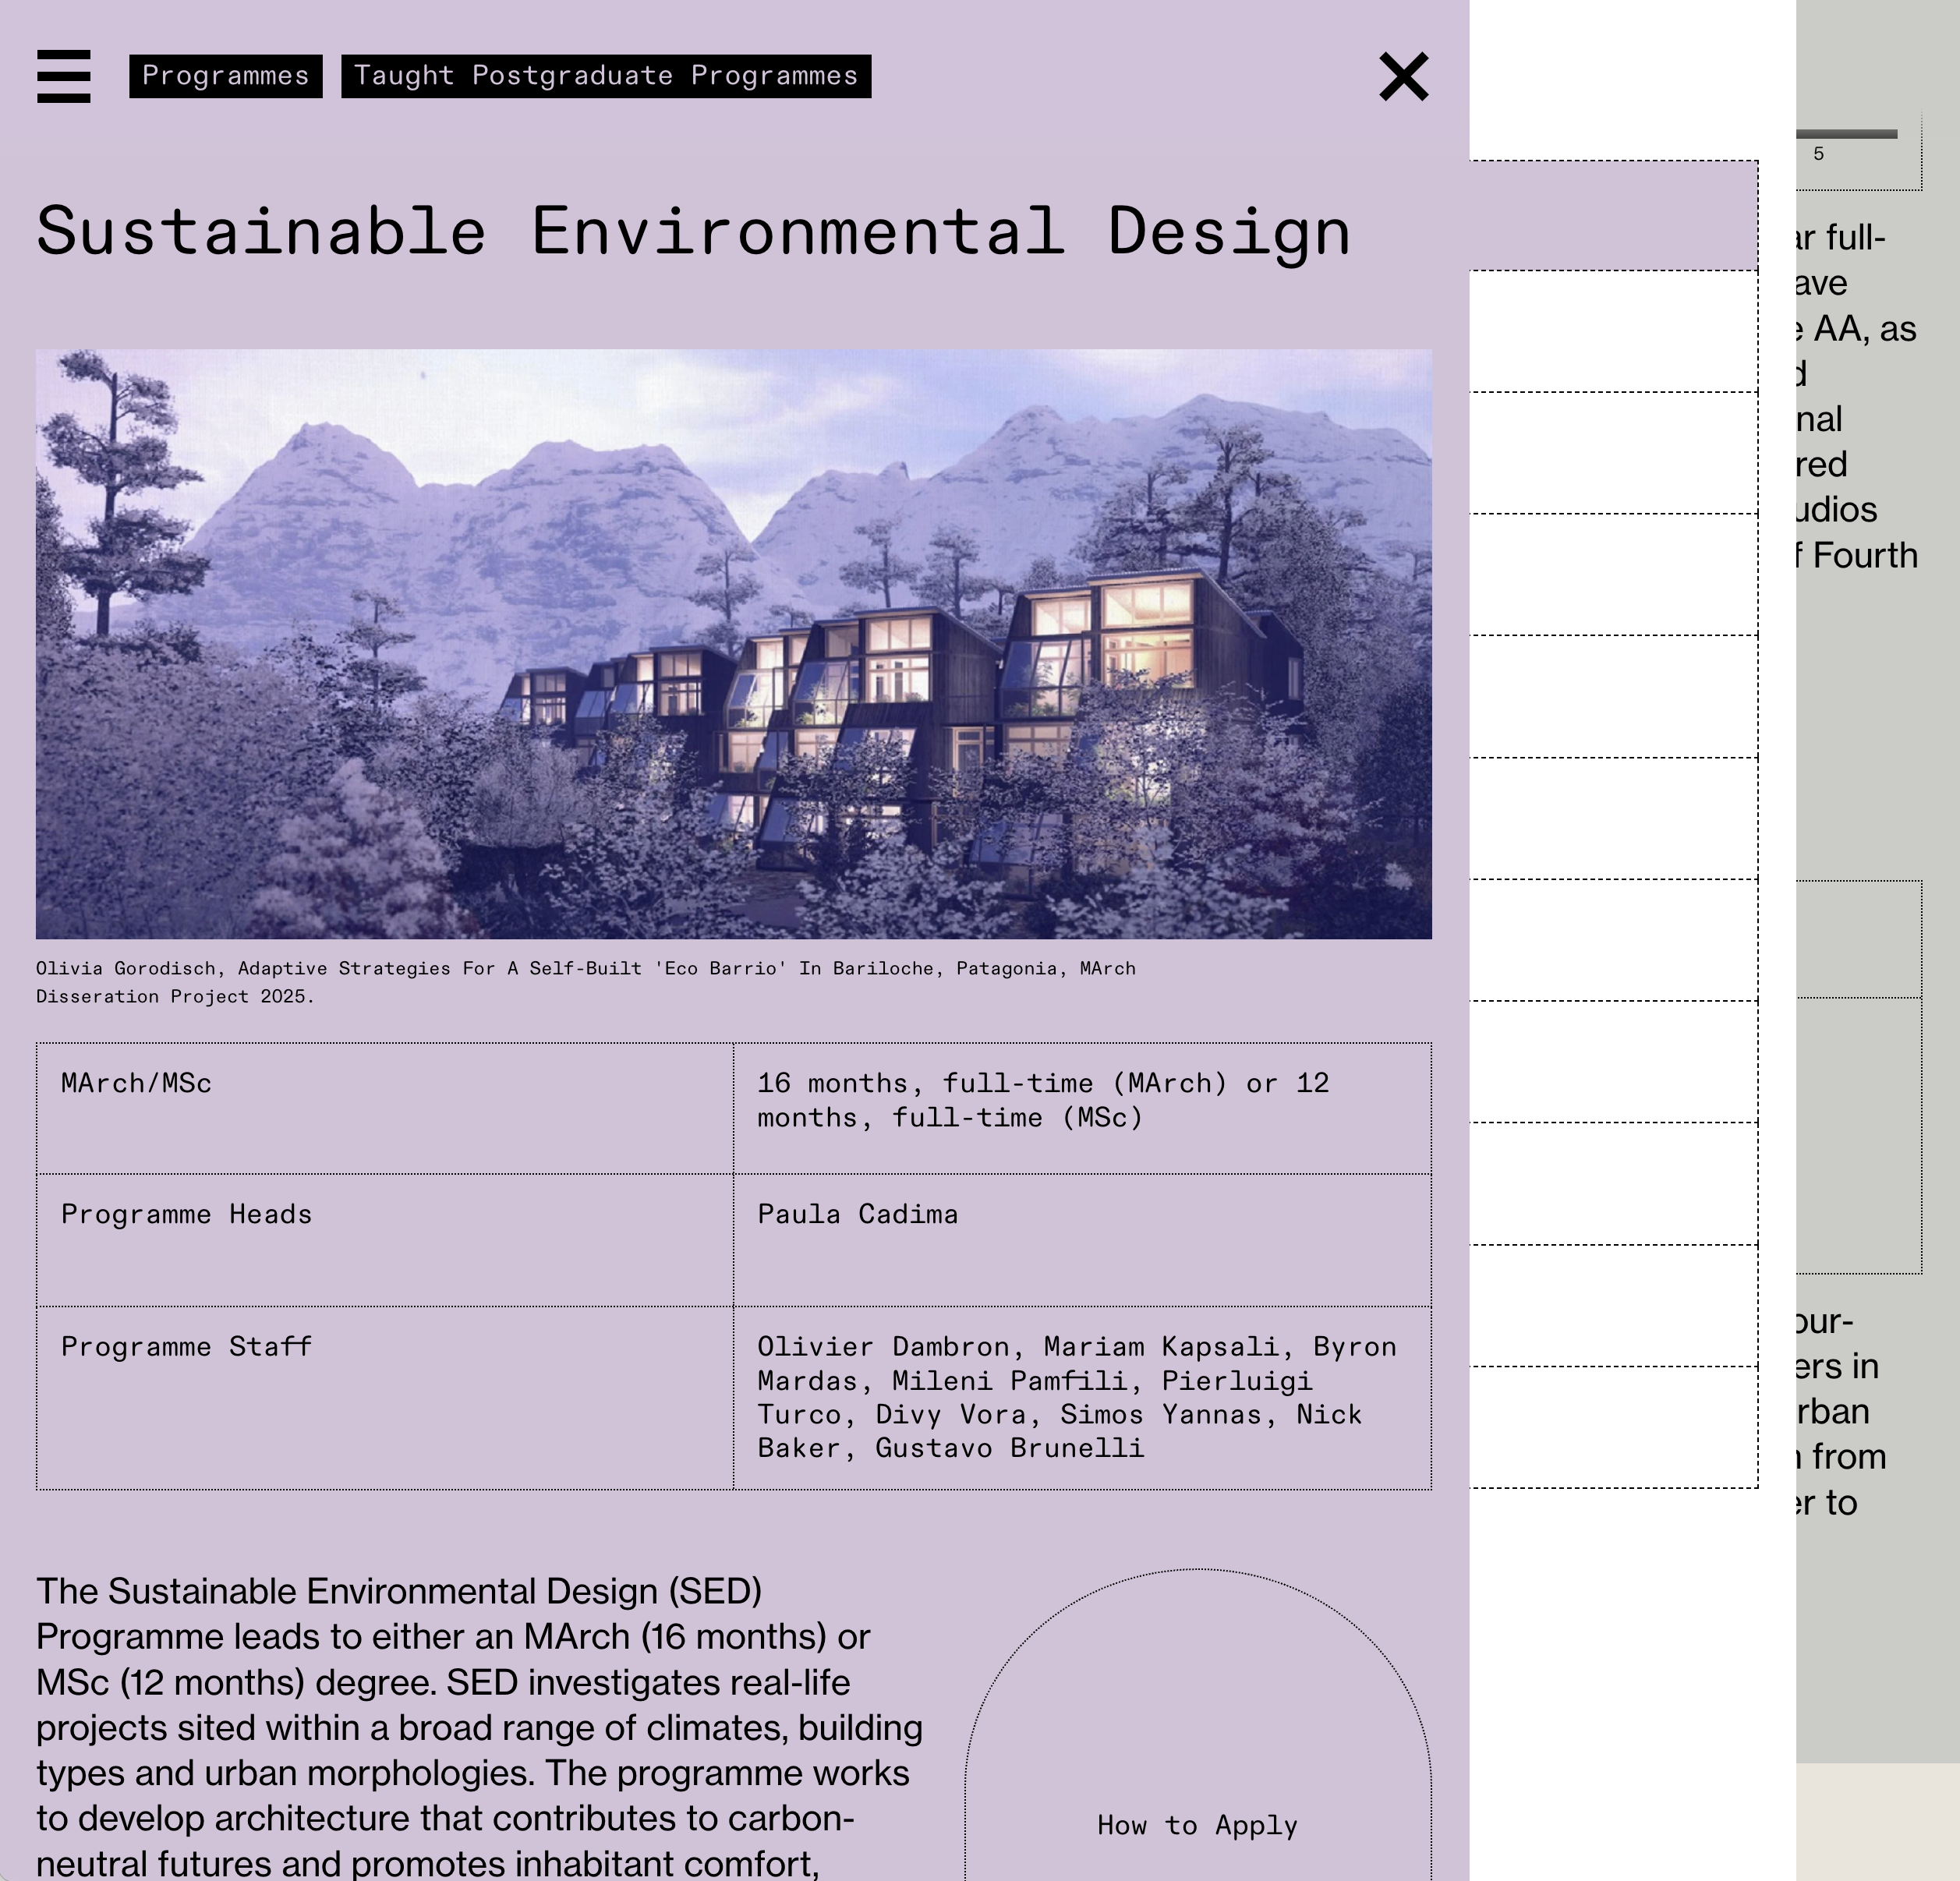Open Taught Postgraduate Programmes breadcrumb
This screenshot has height=1881, width=1960.
pos(606,76)
